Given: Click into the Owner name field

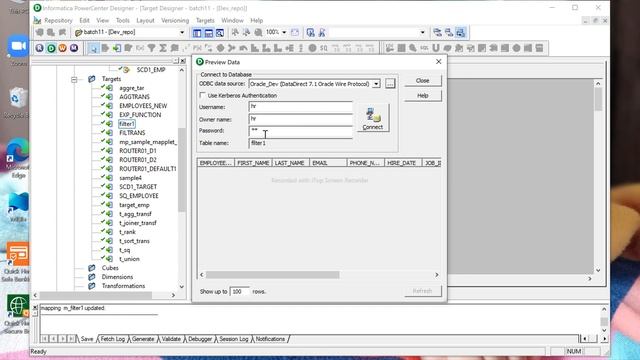Looking at the screenshot, I should point(300,119).
